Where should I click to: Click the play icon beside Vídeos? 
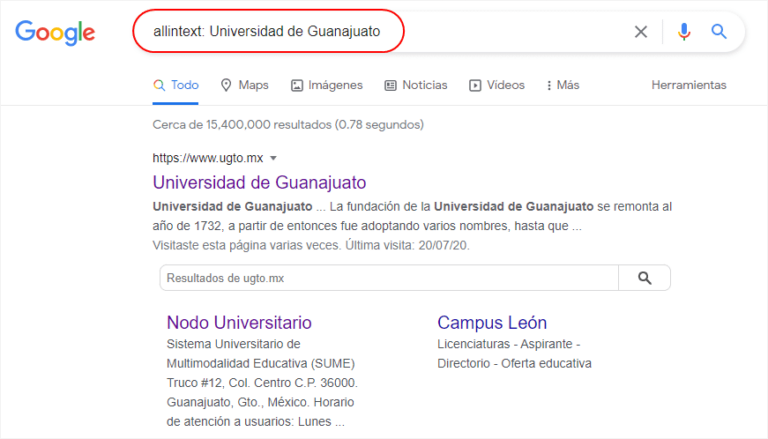point(475,86)
